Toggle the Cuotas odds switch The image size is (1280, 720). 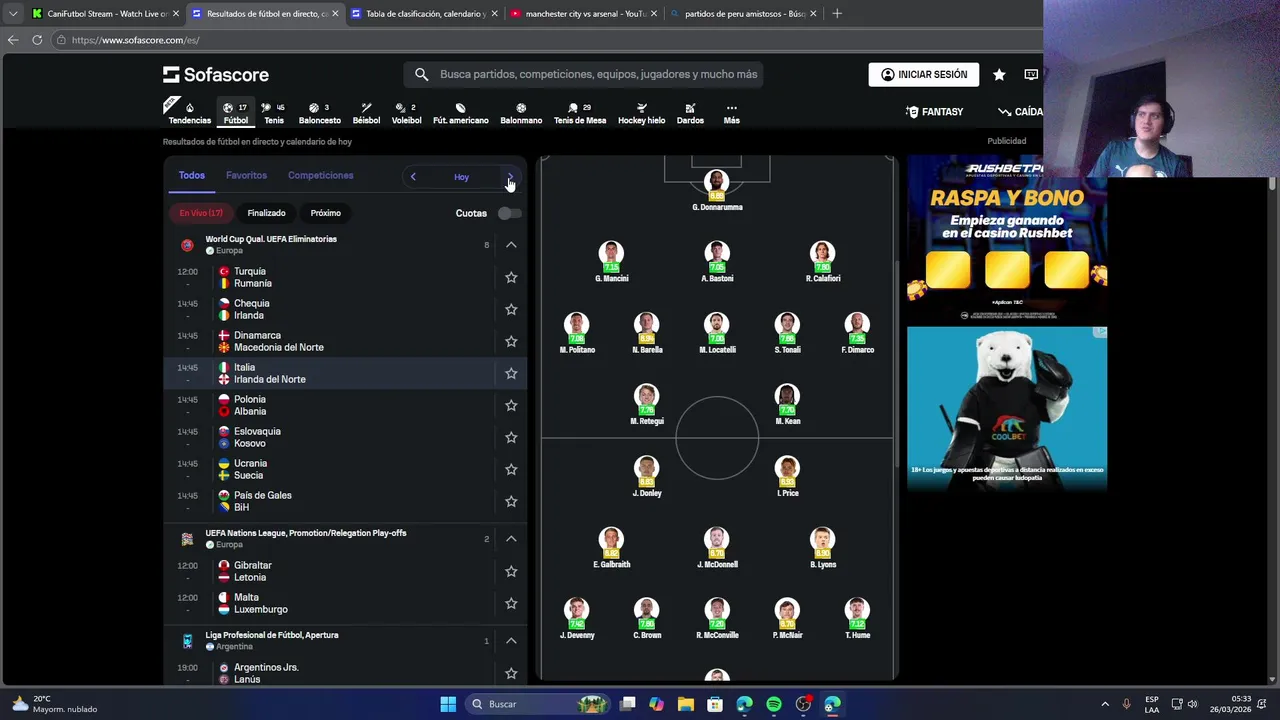click(509, 213)
